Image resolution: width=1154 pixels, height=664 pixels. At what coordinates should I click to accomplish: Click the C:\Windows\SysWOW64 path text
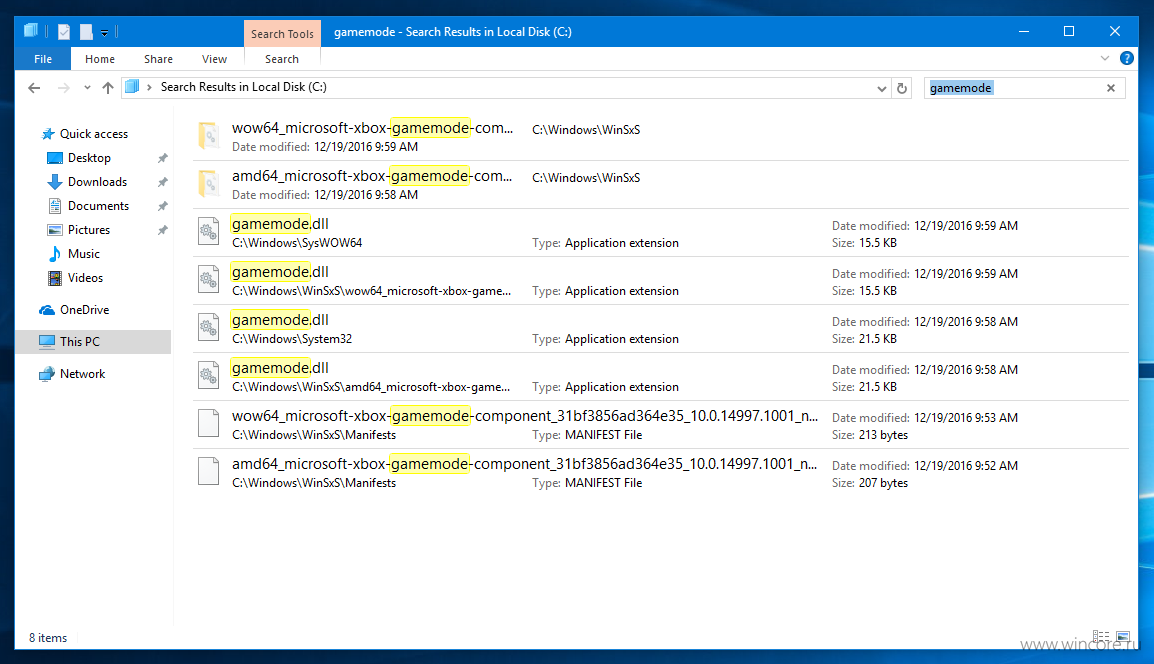[x=297, y=243]
